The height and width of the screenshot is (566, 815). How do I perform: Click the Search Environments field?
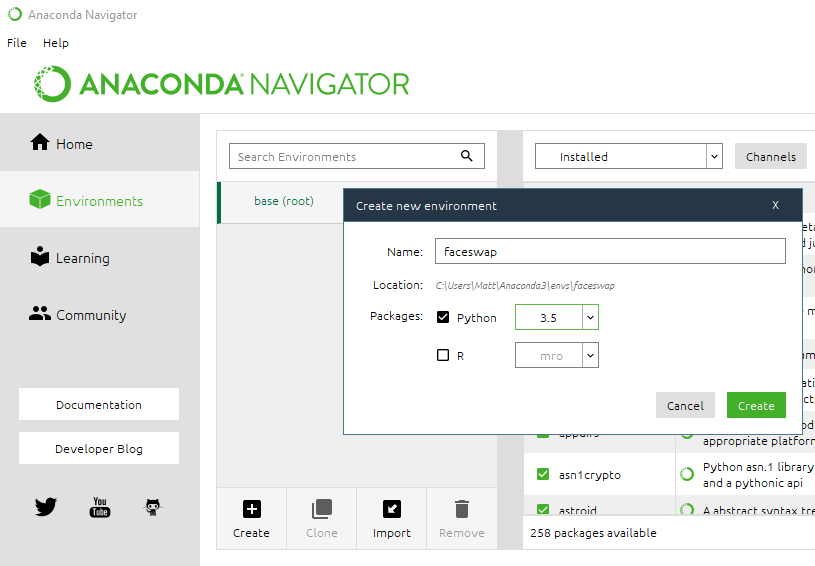click(x=357, y=156)
